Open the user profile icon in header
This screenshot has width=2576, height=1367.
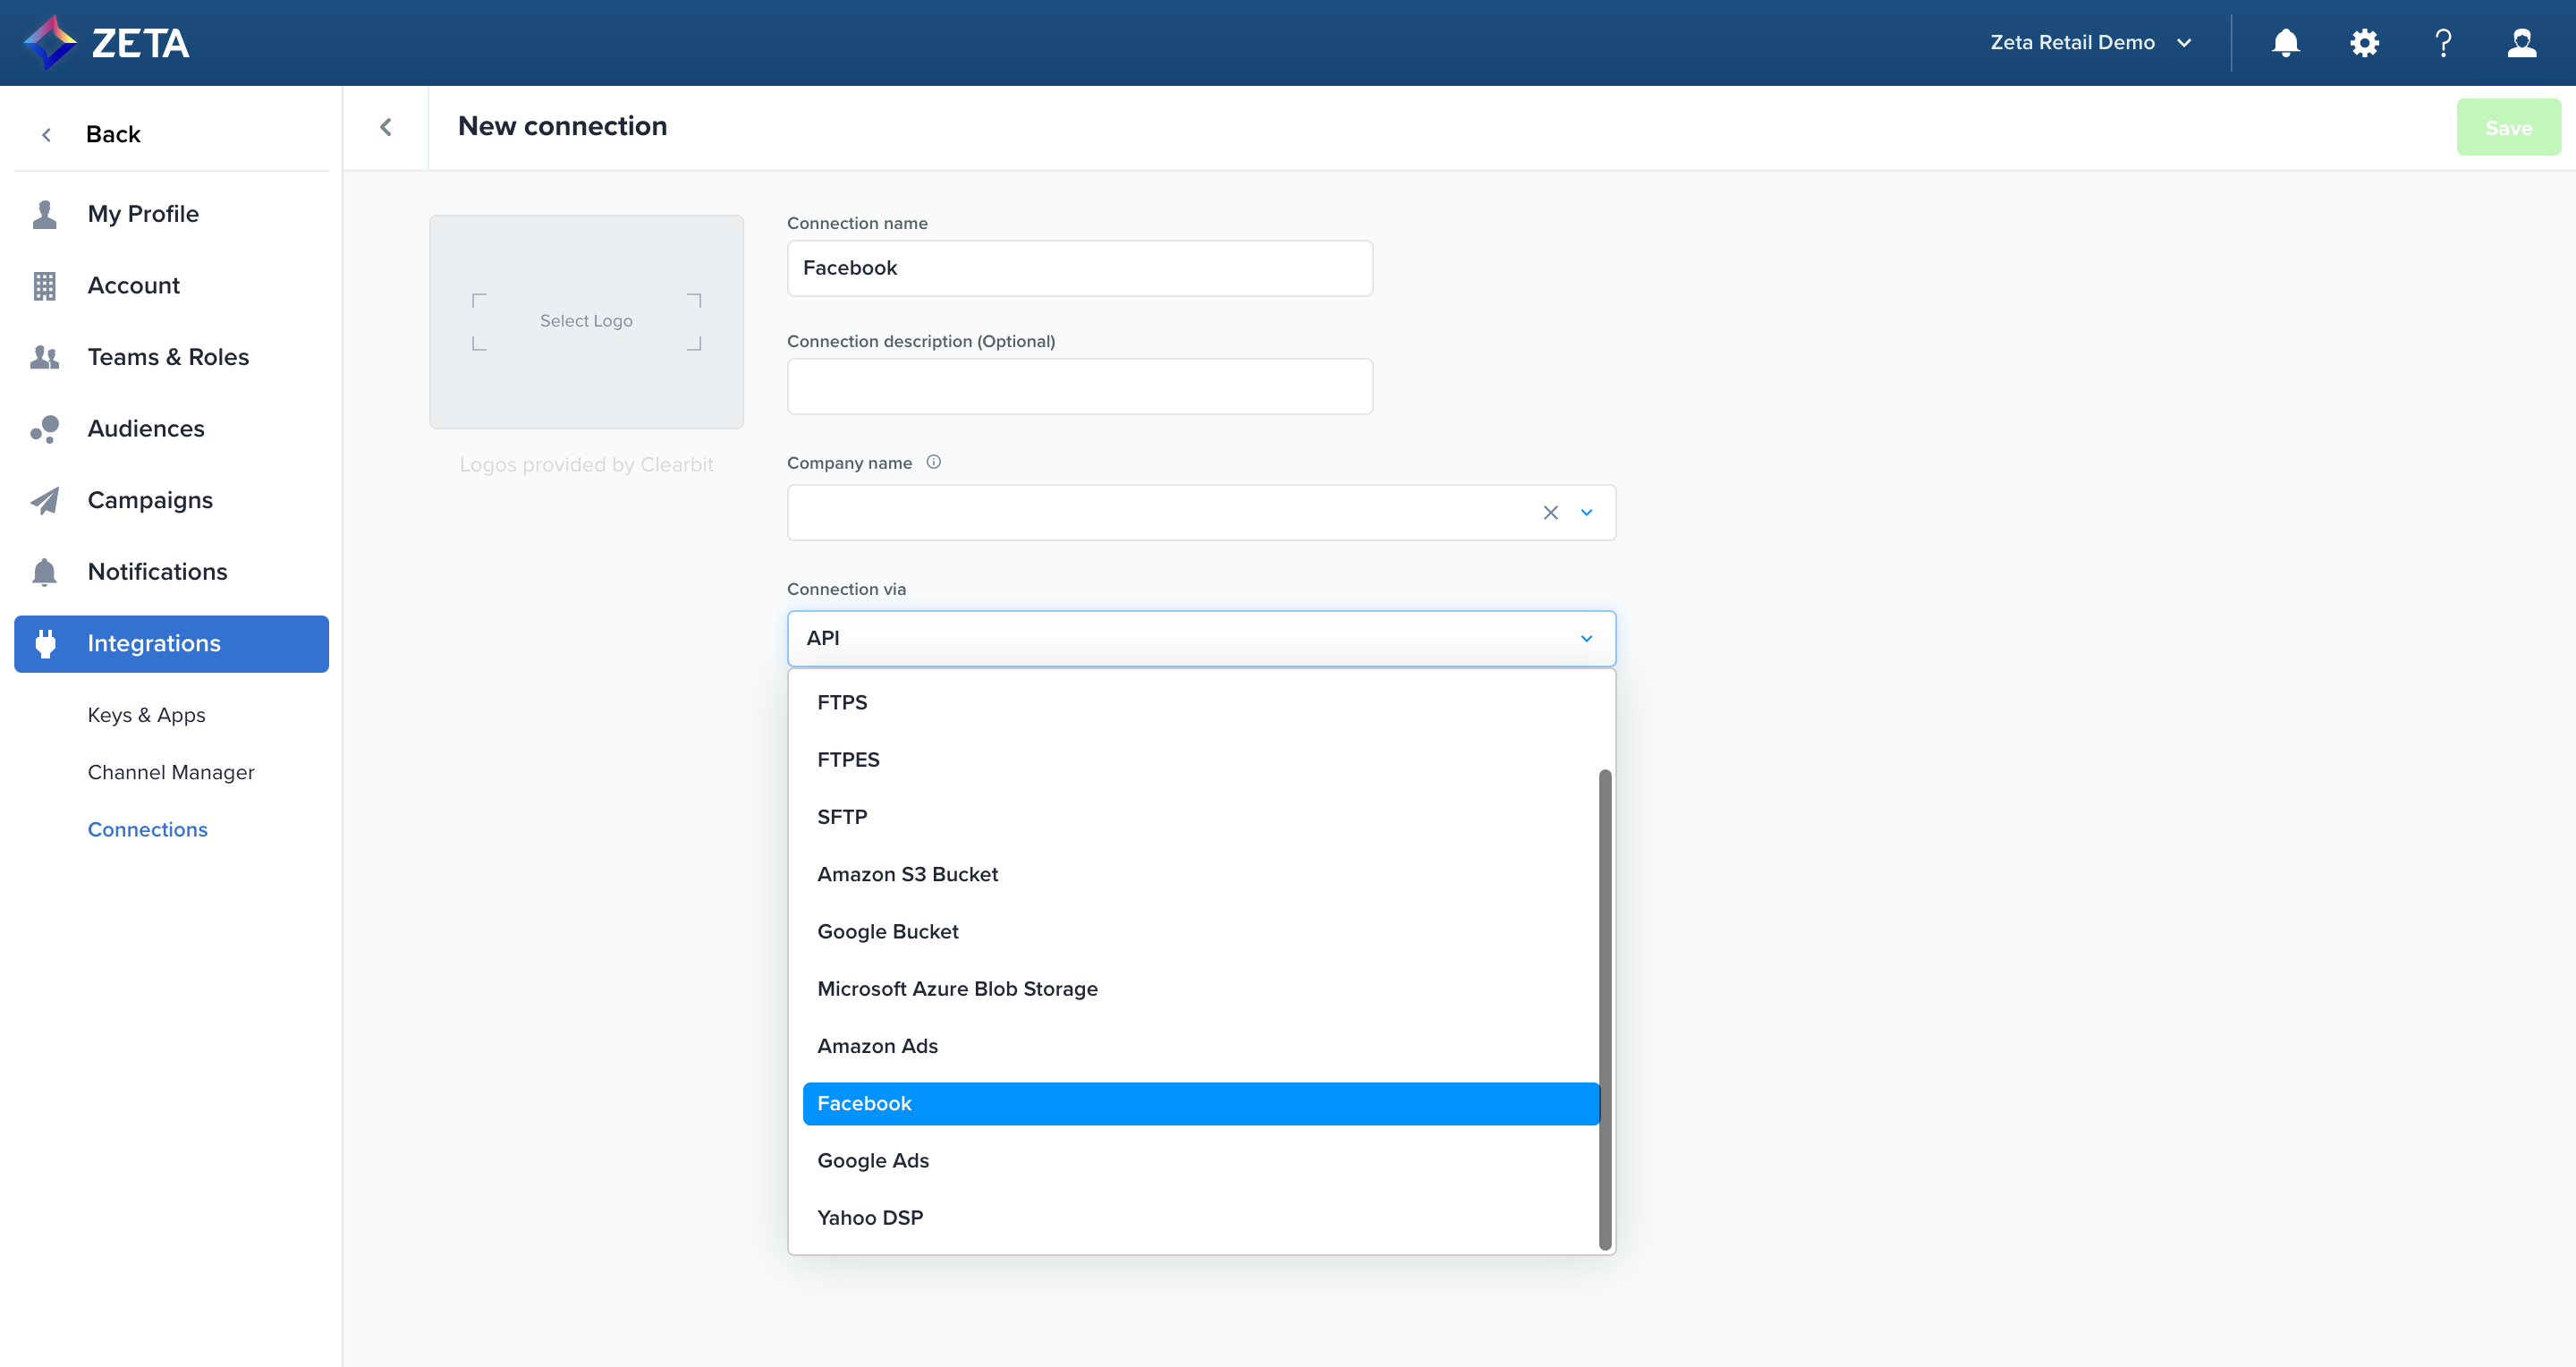tap(2521, 43)
